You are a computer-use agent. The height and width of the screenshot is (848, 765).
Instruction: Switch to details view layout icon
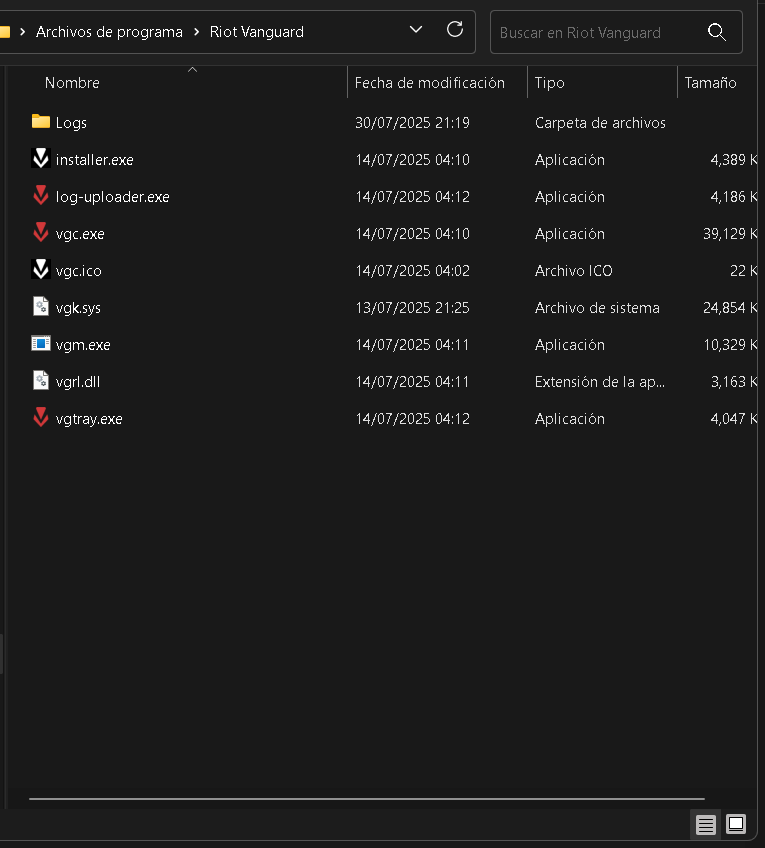point(706,825)
